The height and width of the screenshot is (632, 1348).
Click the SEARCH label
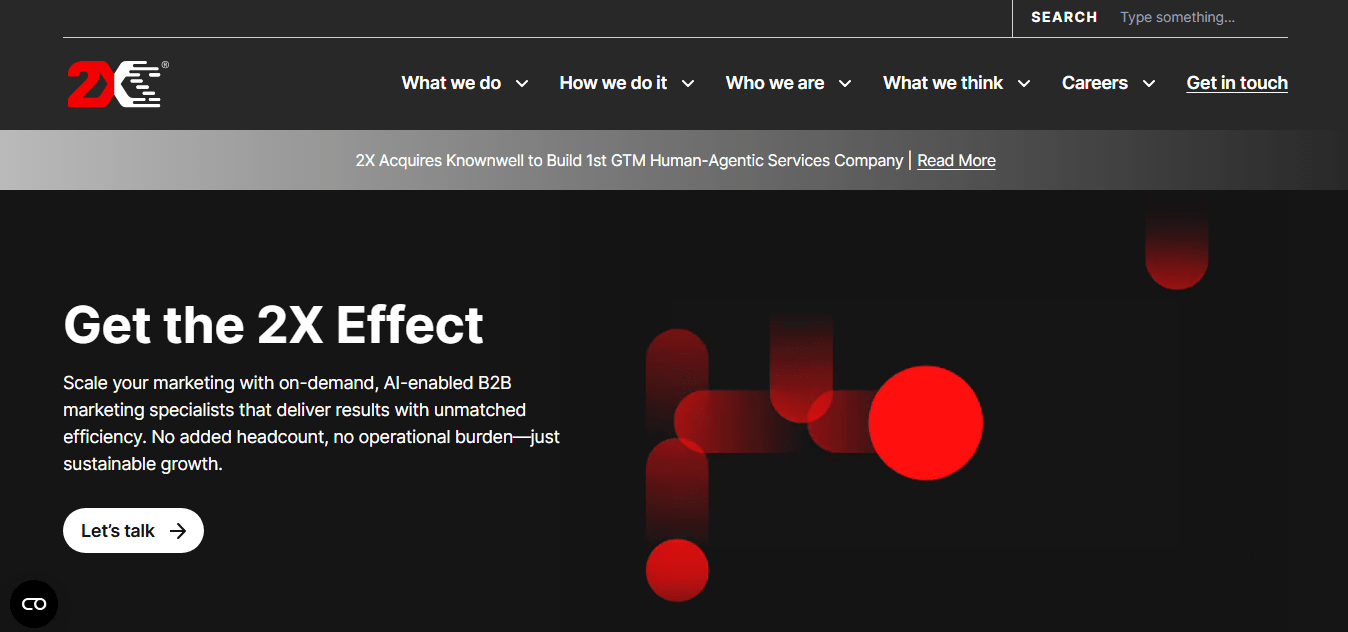click(1064, 17)
